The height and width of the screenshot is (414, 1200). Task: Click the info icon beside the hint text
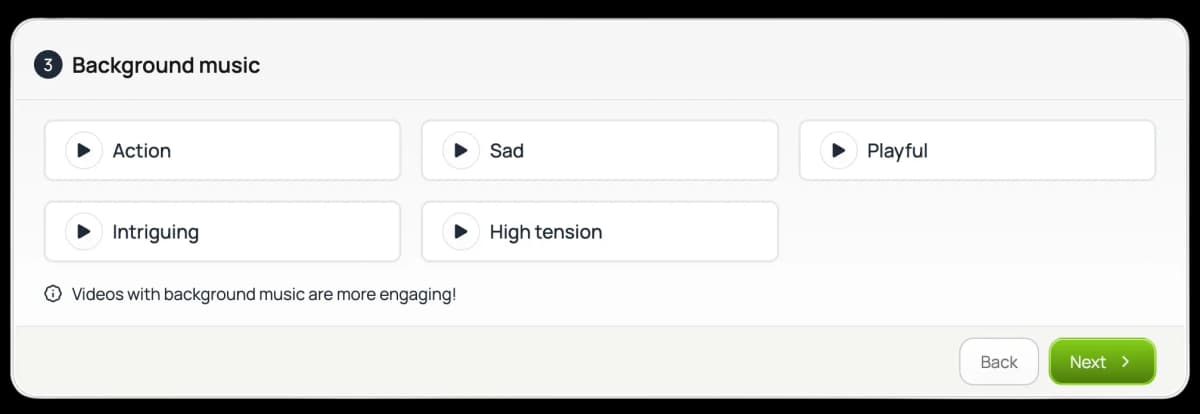[53, 294]
